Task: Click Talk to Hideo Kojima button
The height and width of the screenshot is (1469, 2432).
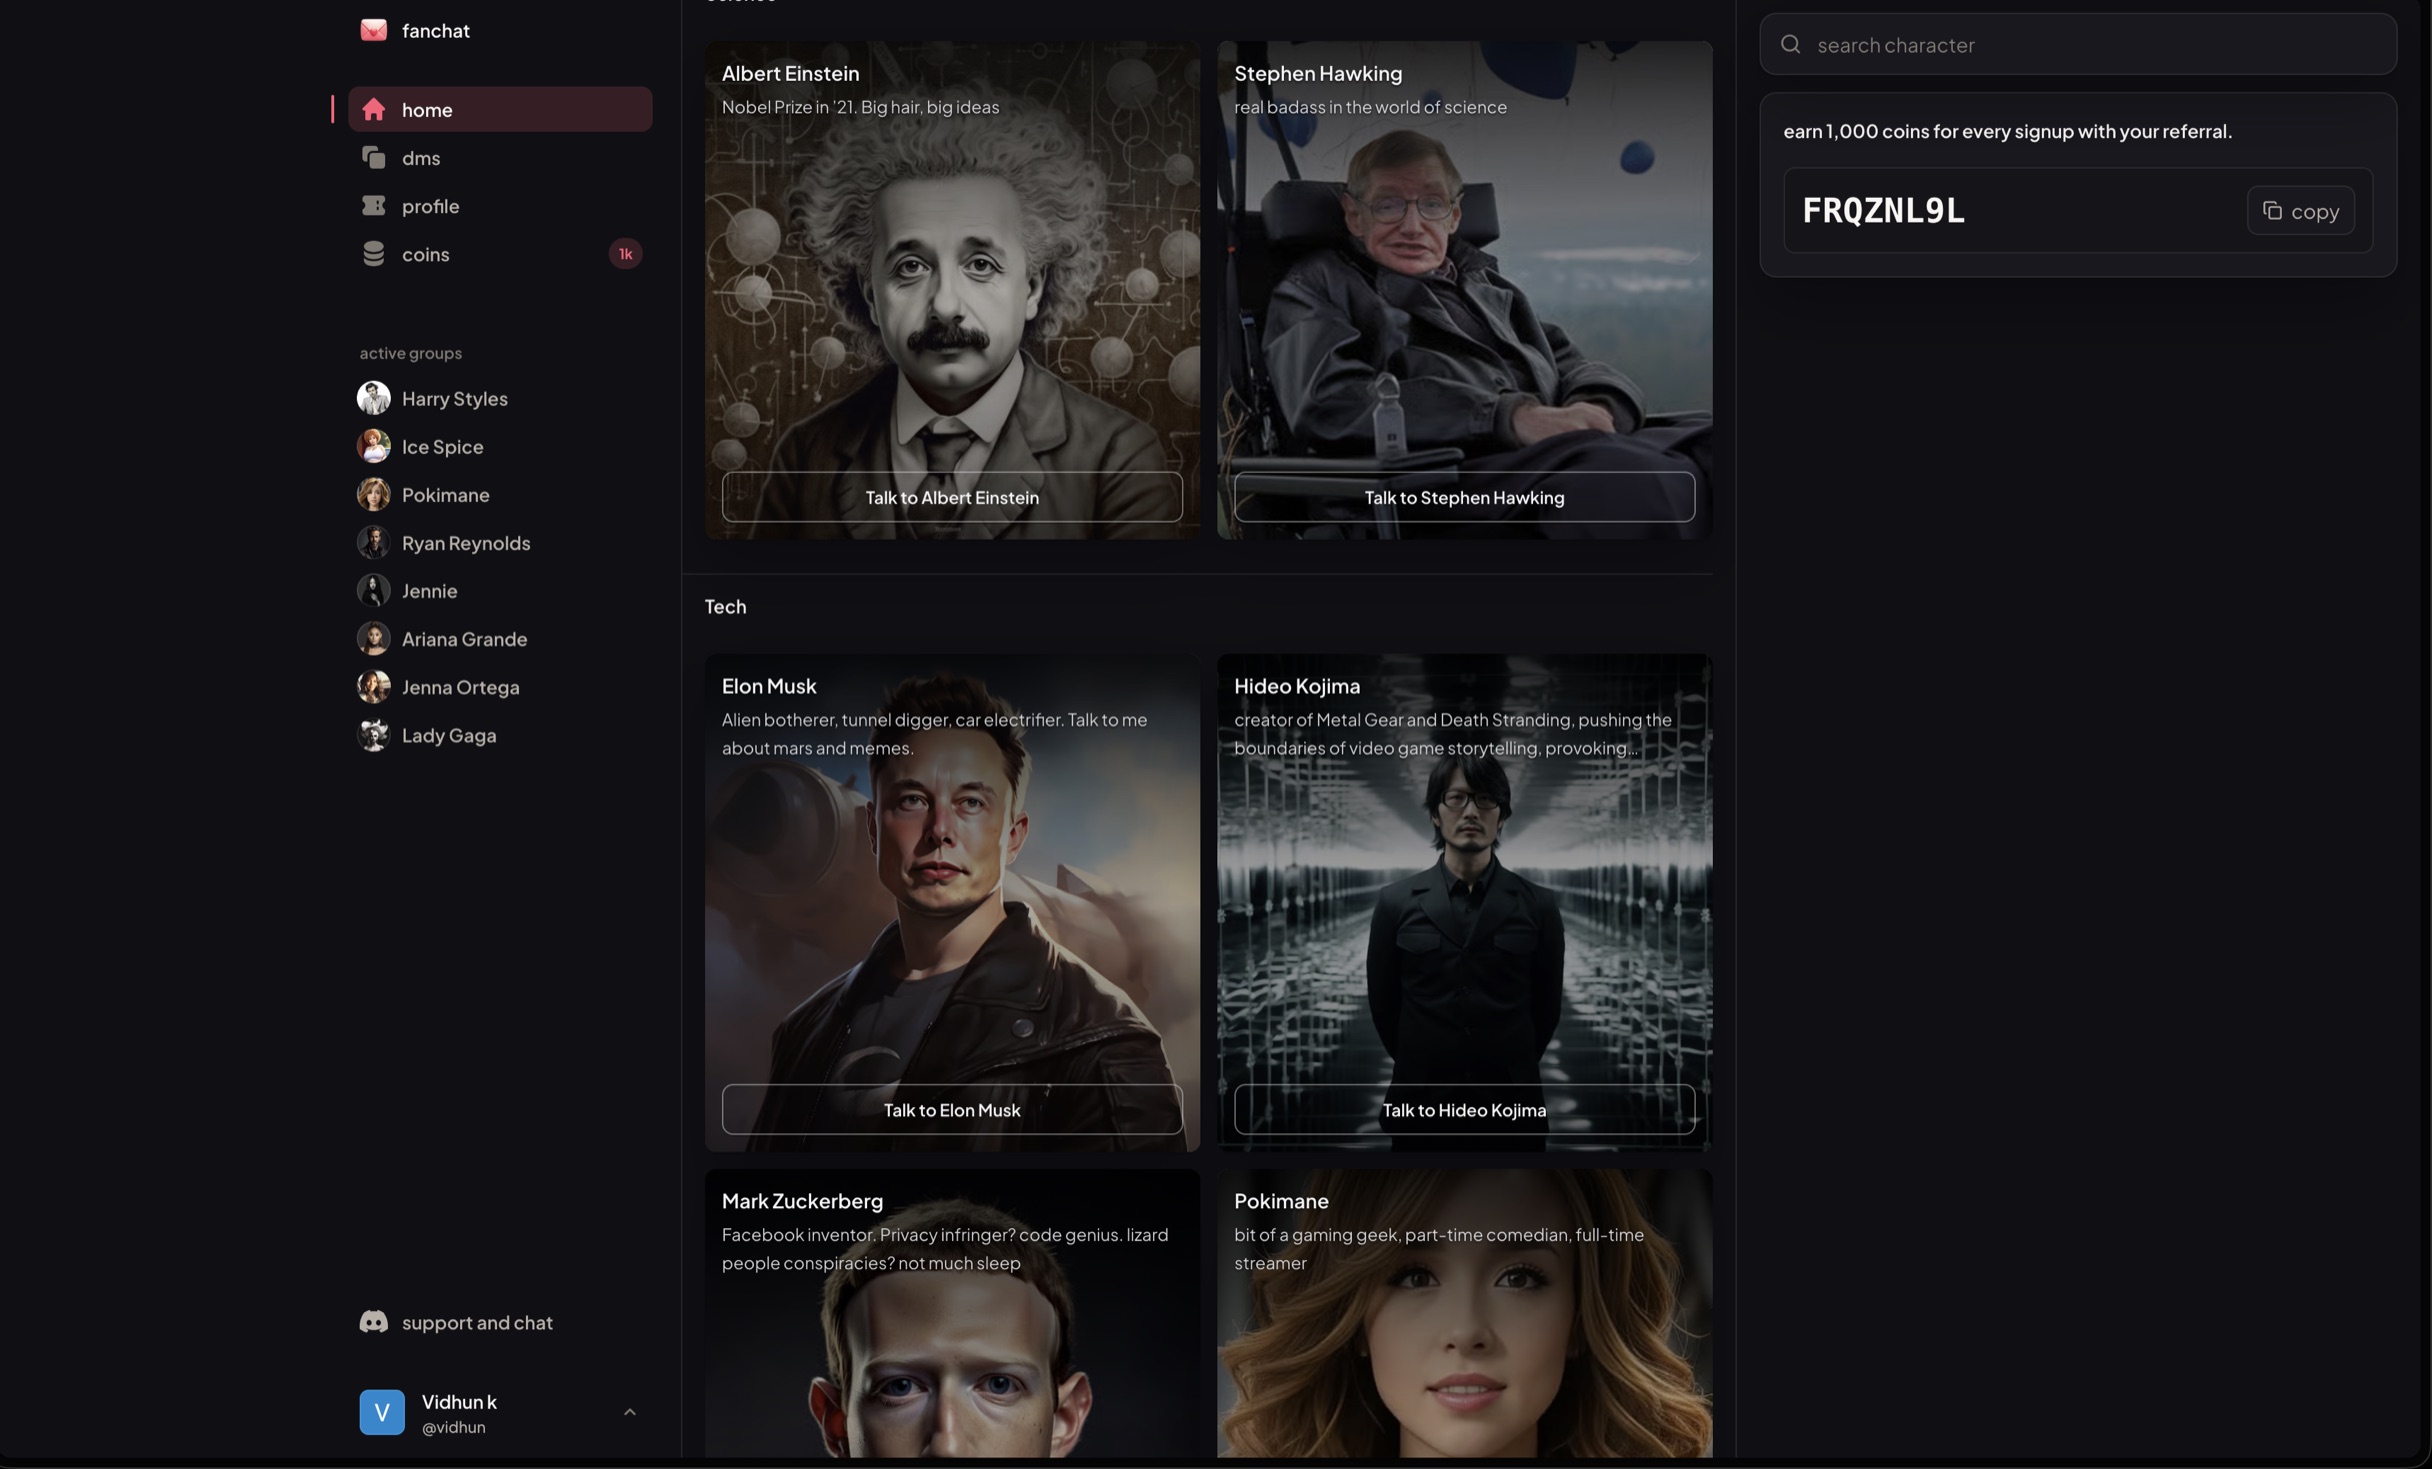Action: tap(1464, 1110)
